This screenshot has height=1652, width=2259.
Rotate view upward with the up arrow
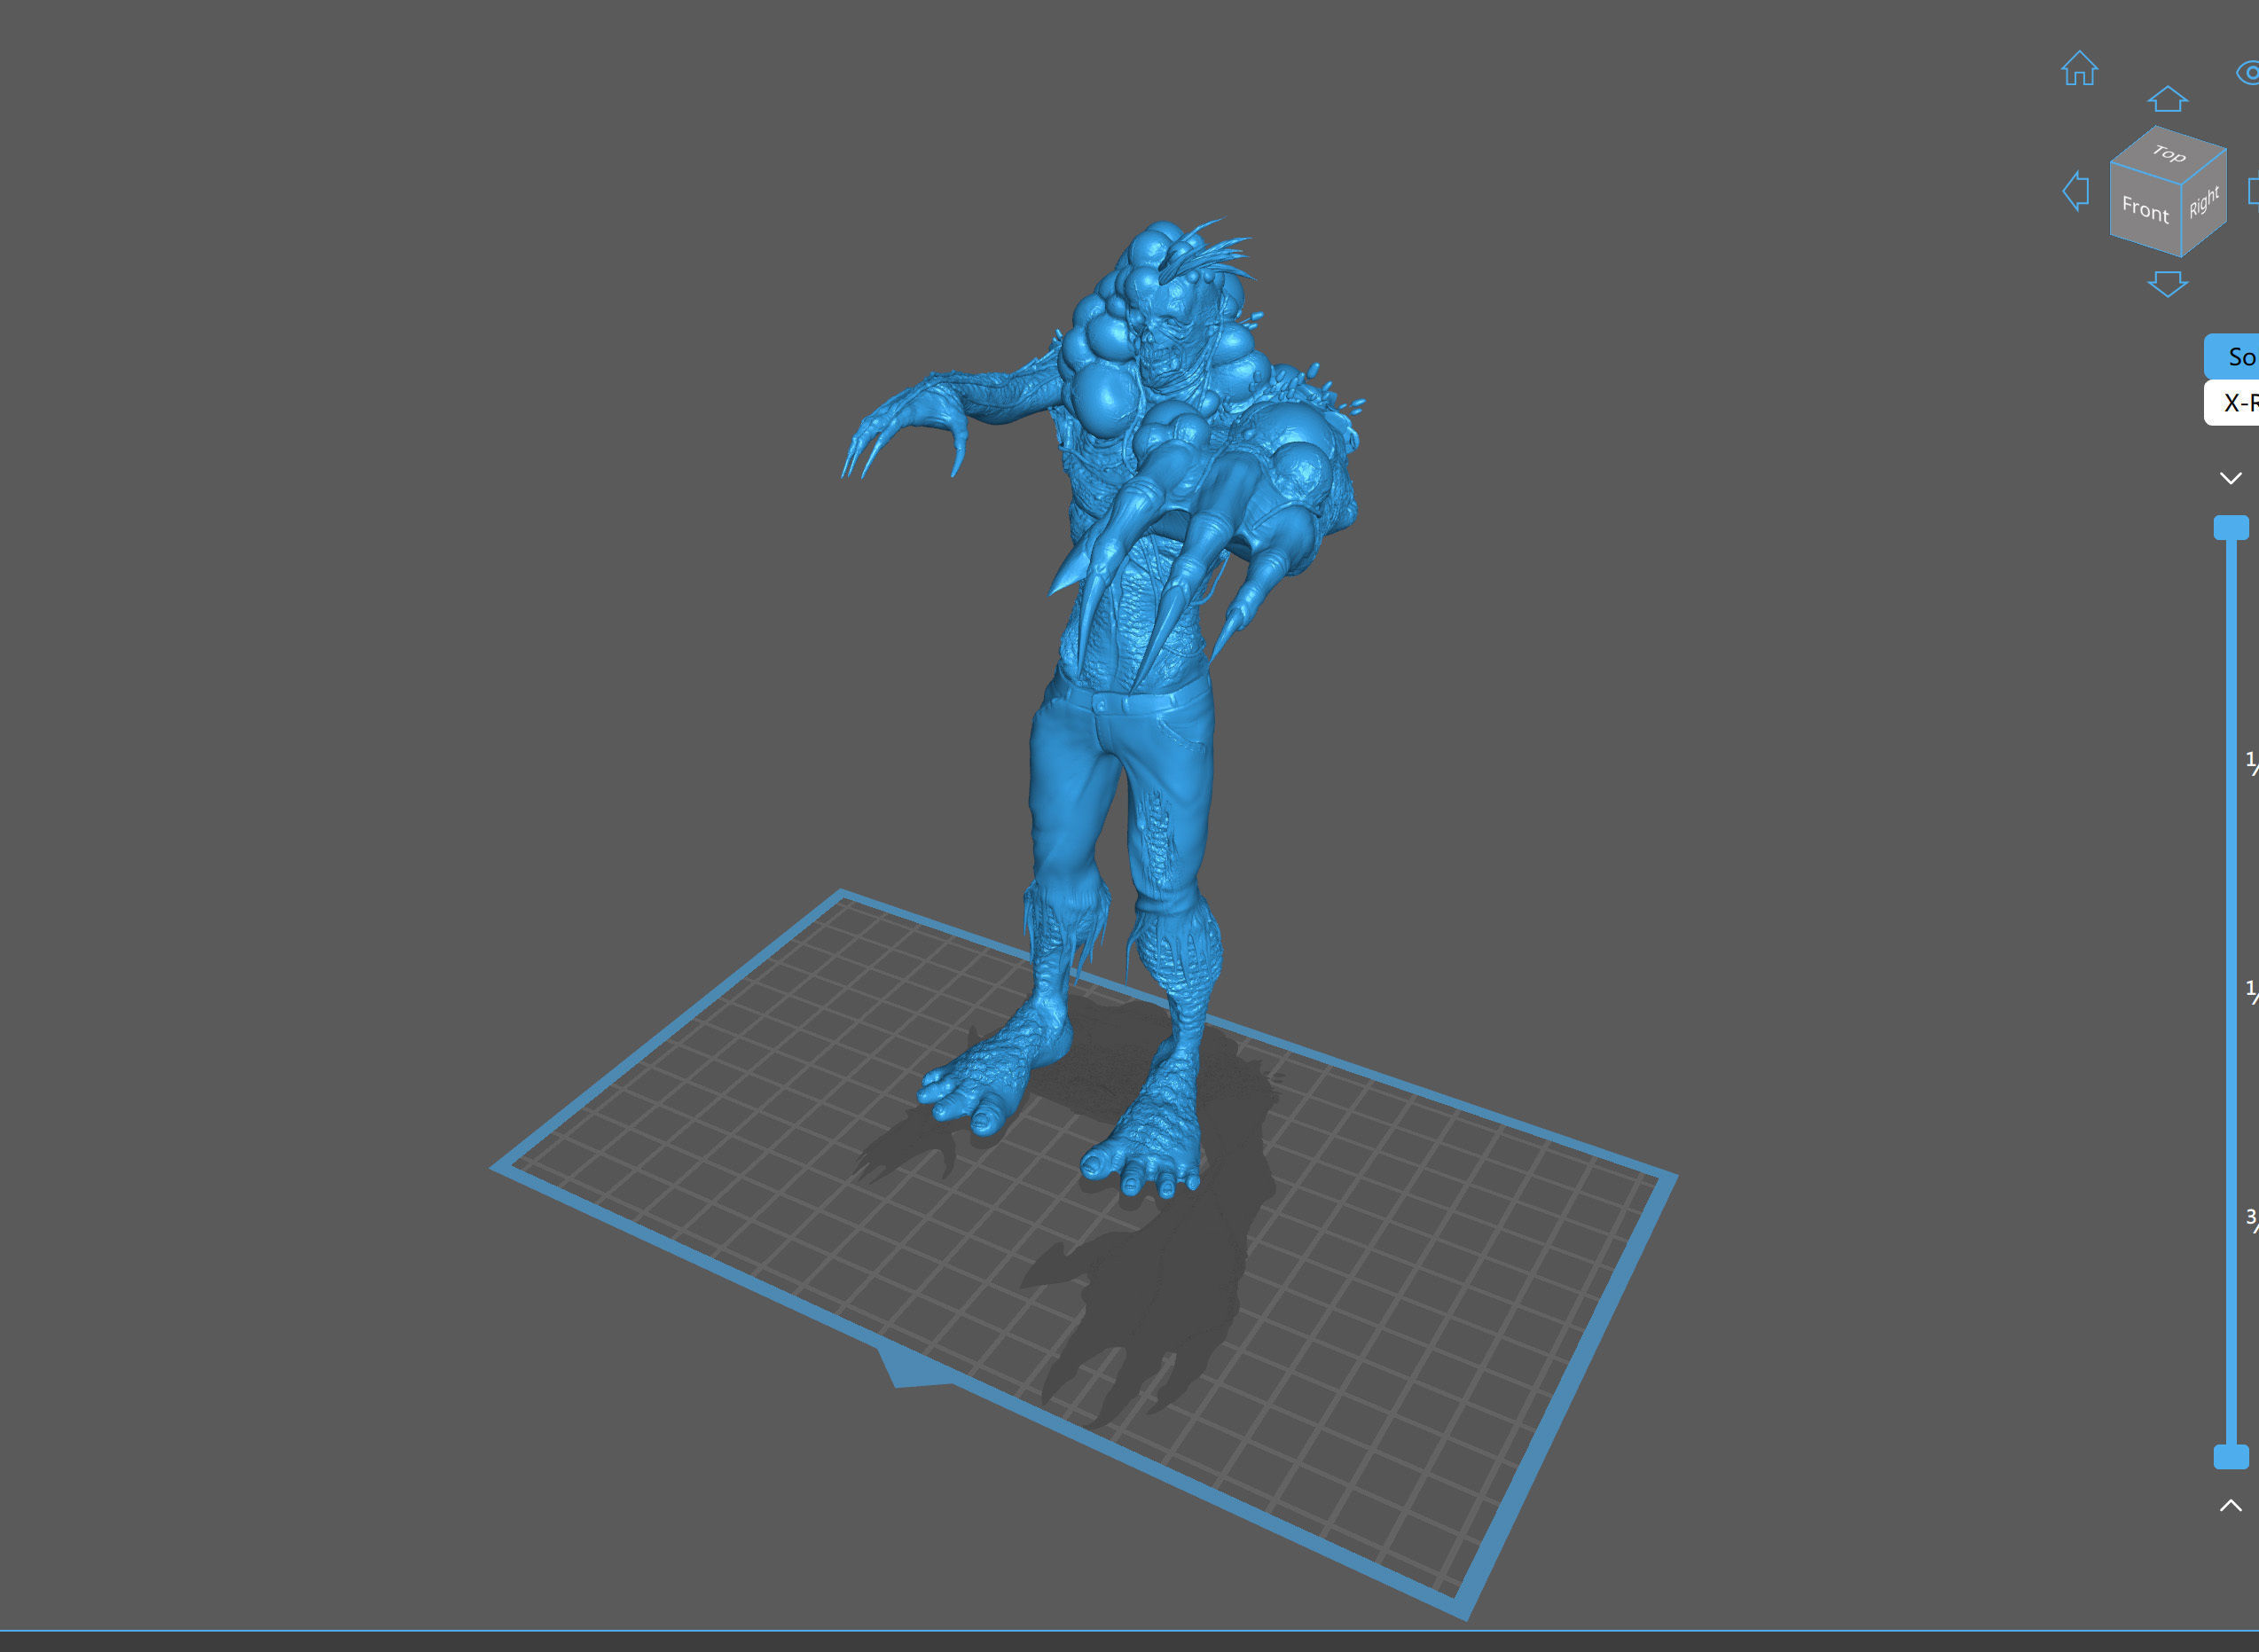tap(2168, 98)
